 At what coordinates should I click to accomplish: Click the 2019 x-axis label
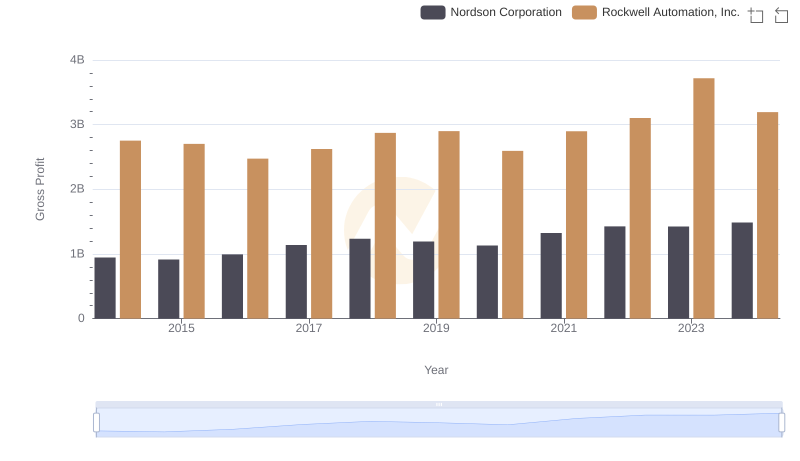click(436, 328)
